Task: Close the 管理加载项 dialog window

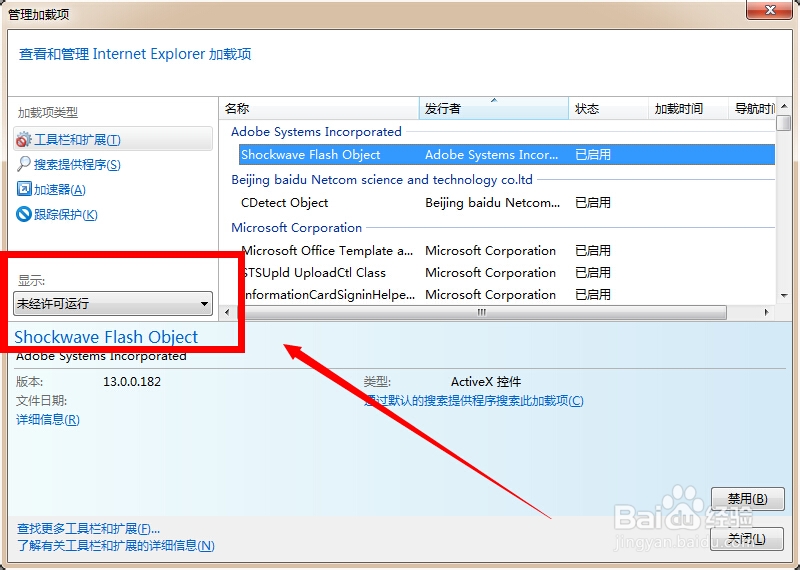Action: pos(770,10)
